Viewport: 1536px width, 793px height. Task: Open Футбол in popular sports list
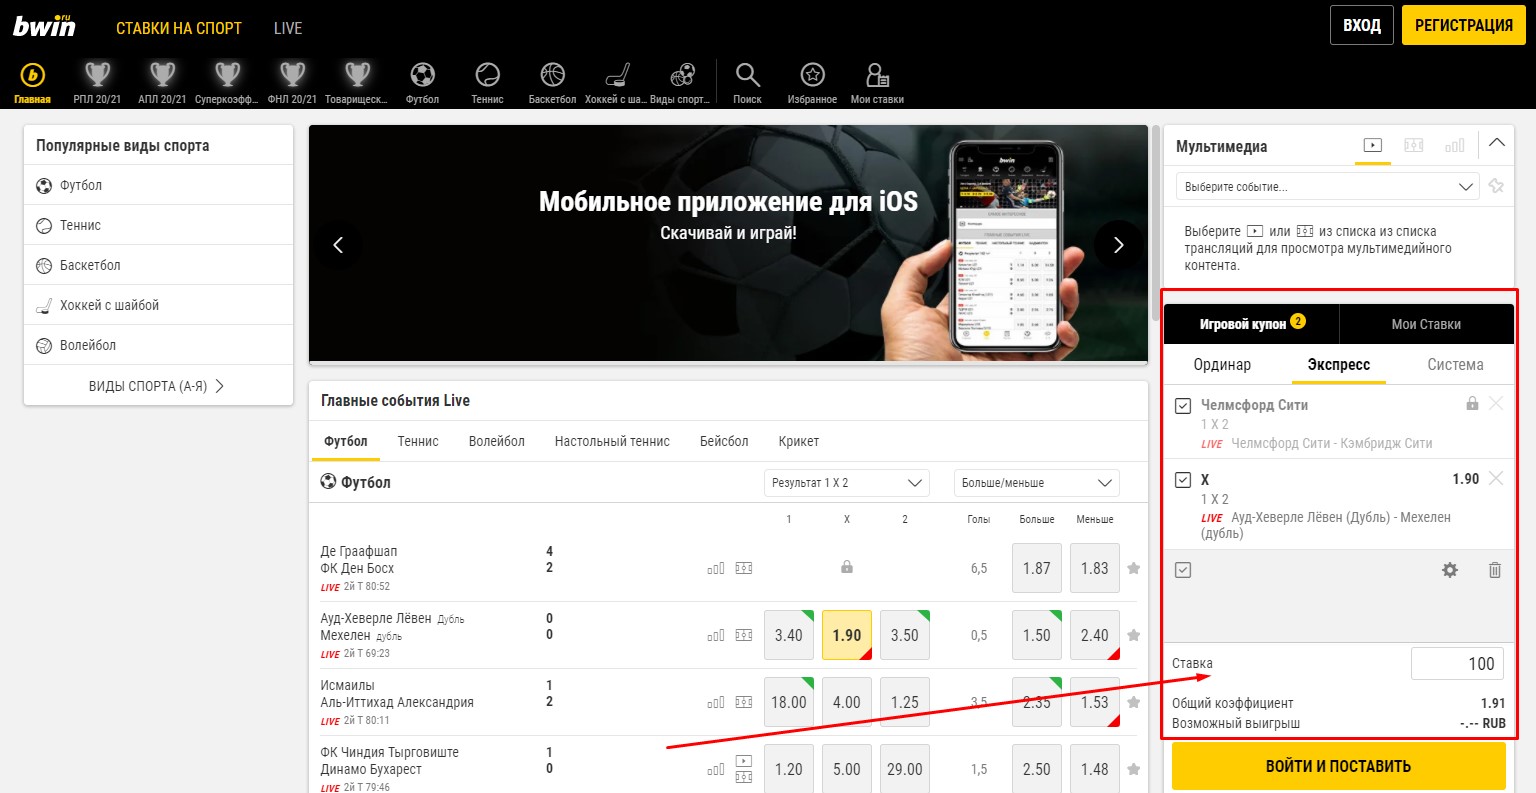tap(158, 185)
